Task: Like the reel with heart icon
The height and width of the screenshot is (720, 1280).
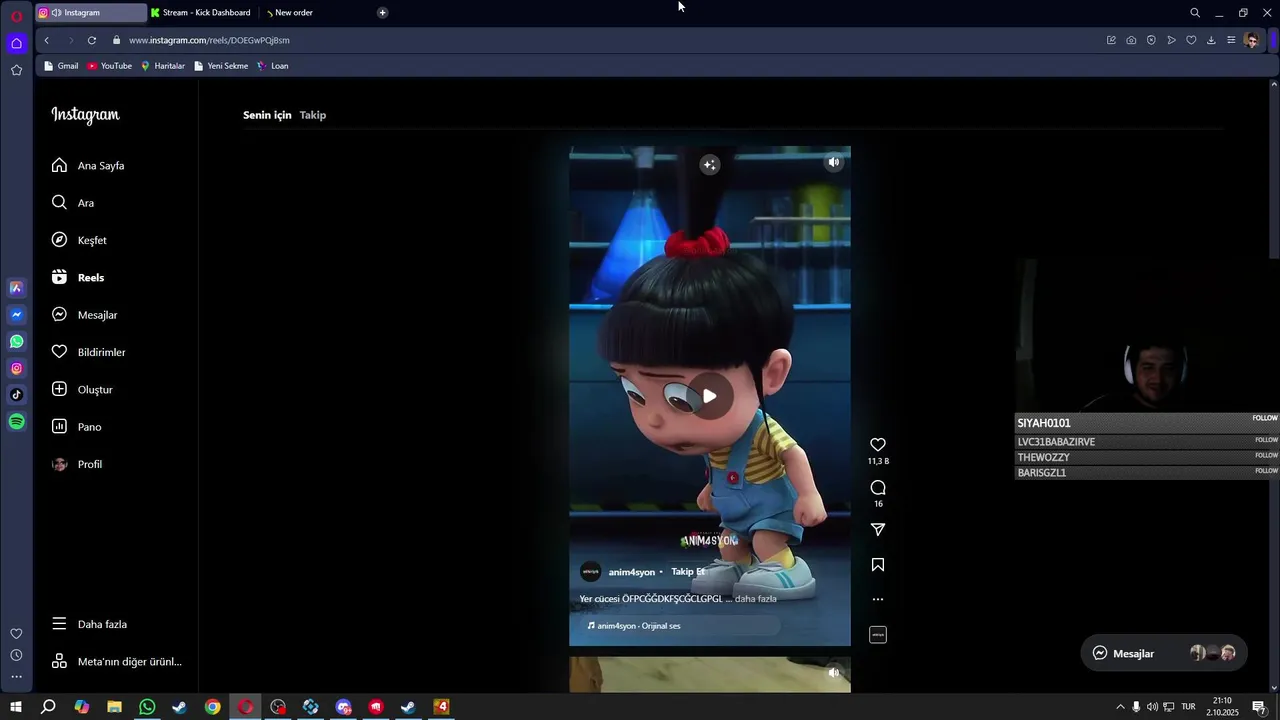Action: tap(878, 445)
